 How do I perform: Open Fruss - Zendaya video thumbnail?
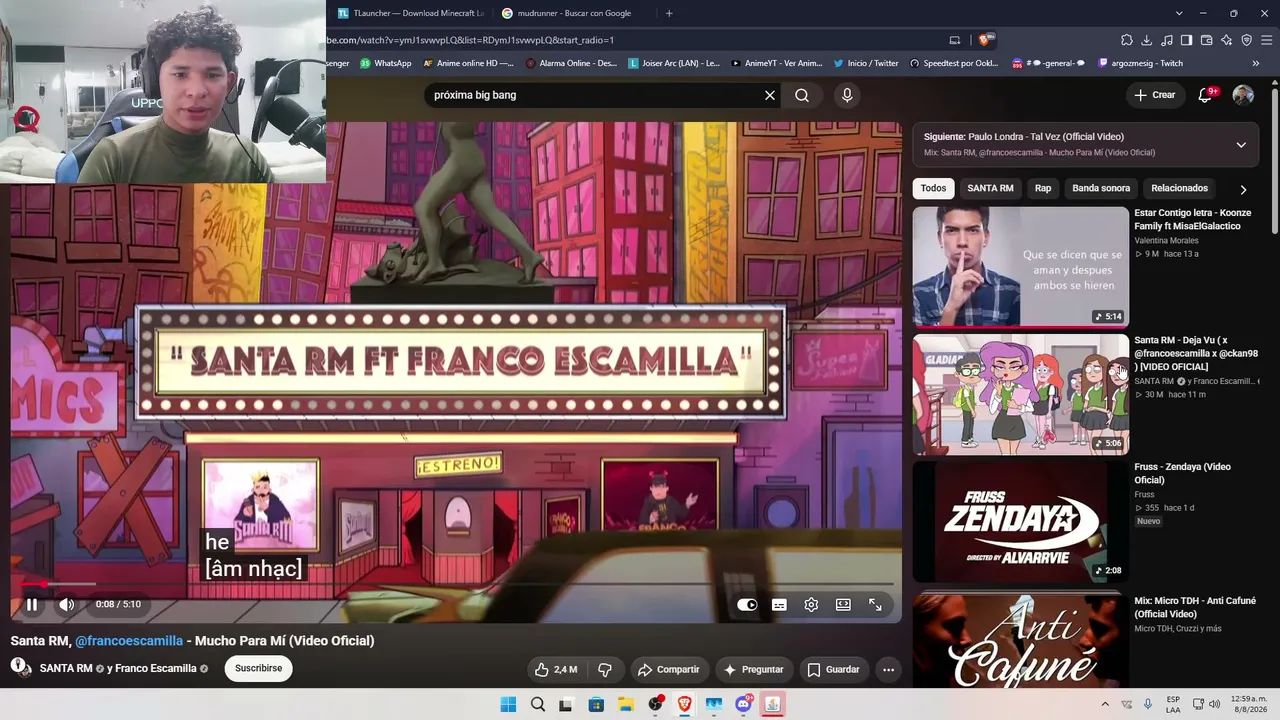coord(1021,521)
